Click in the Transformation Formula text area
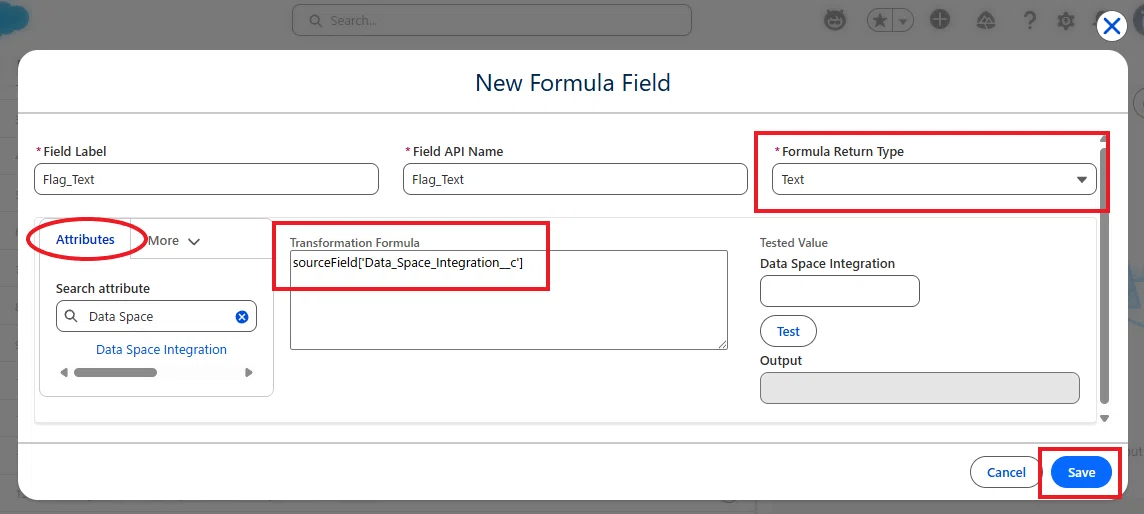Screen dimensions: 1144x514 pos(509,300)
